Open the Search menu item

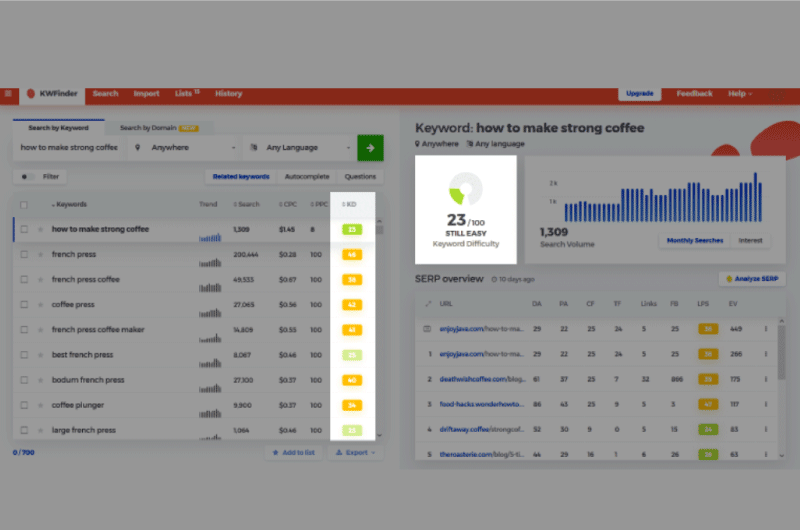(x=106, y=94)
